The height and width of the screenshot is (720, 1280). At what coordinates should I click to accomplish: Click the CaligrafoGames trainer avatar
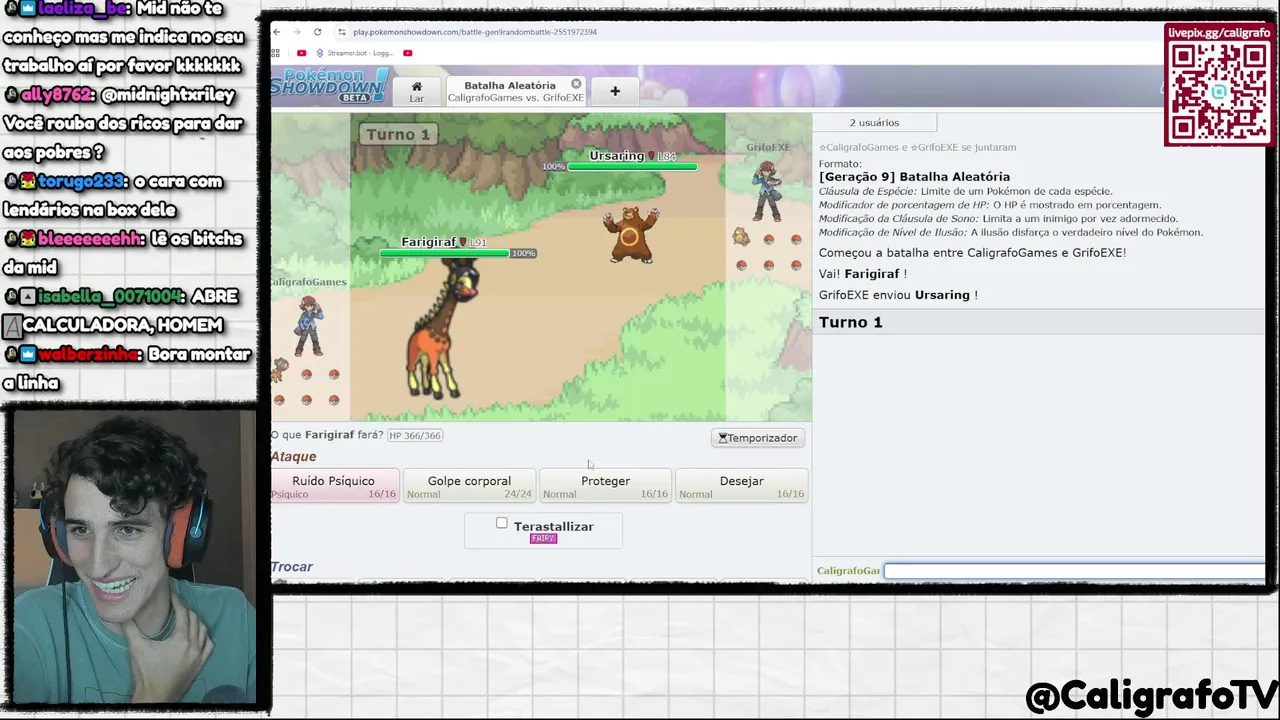tap(309, 325)
